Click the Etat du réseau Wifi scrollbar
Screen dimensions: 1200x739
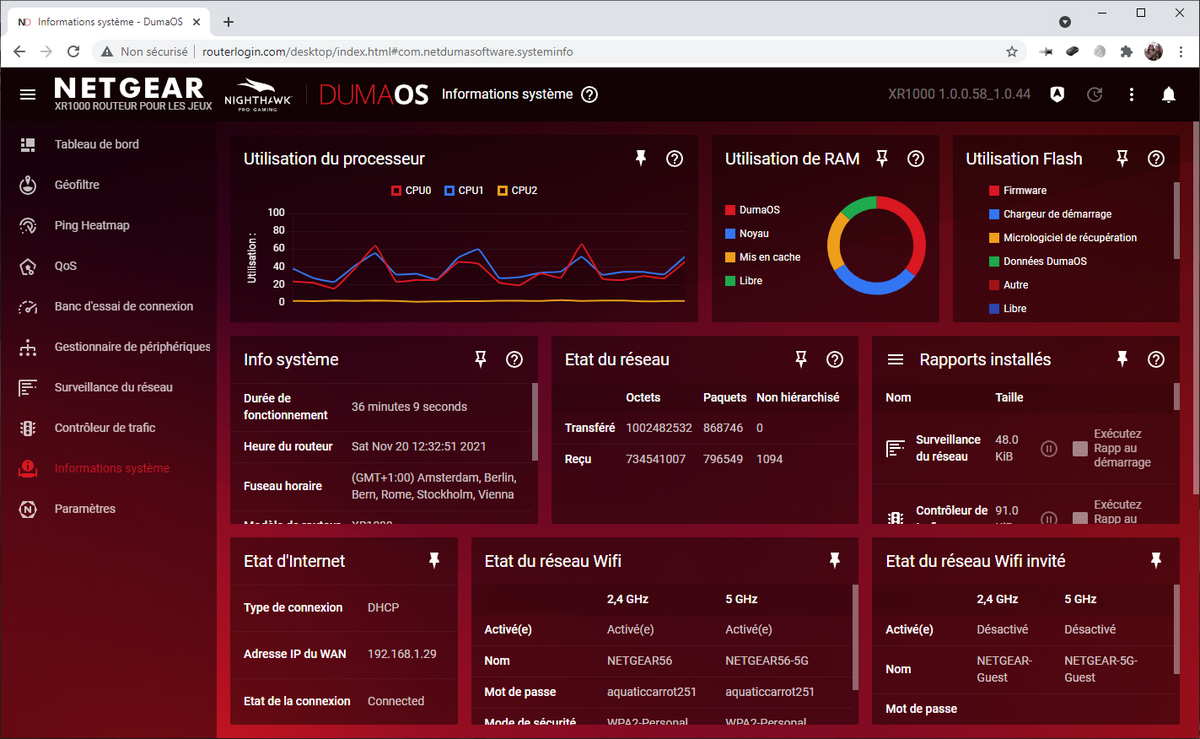[x=855, y=637]
